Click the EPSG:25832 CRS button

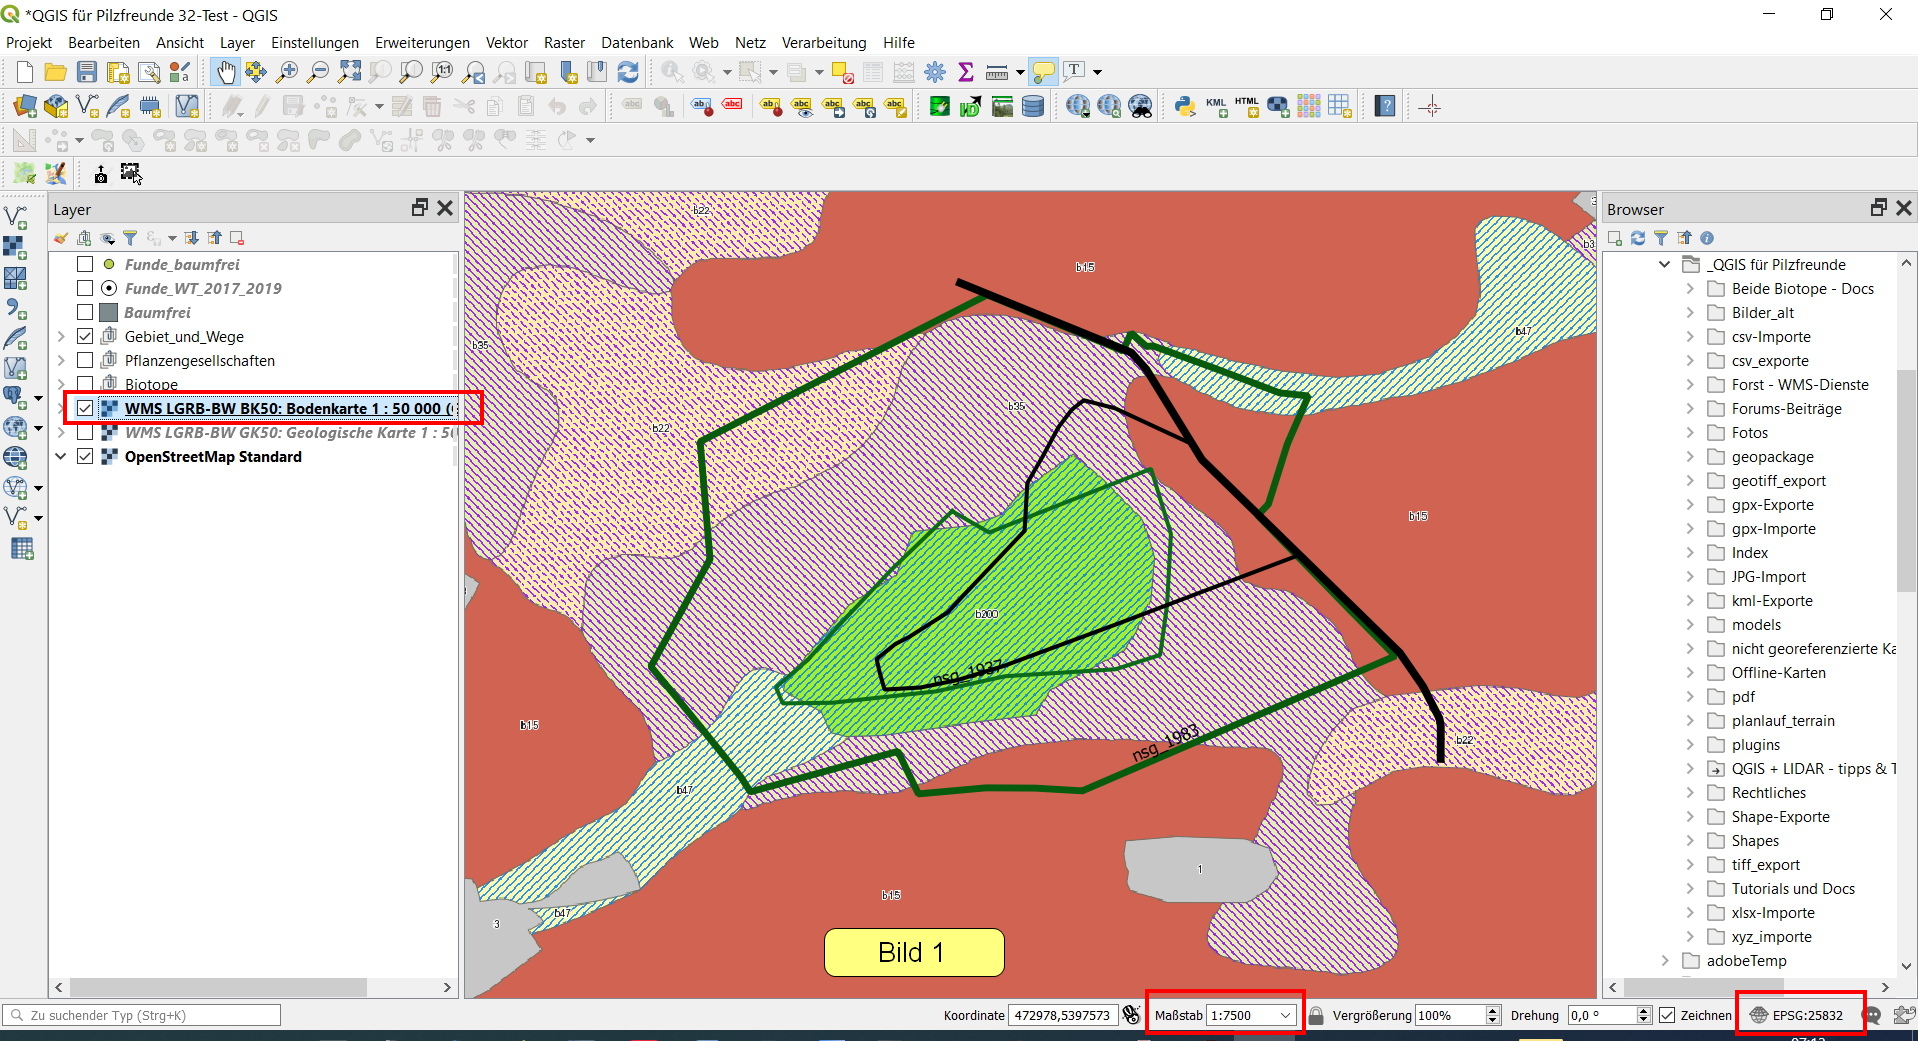1798,1015
